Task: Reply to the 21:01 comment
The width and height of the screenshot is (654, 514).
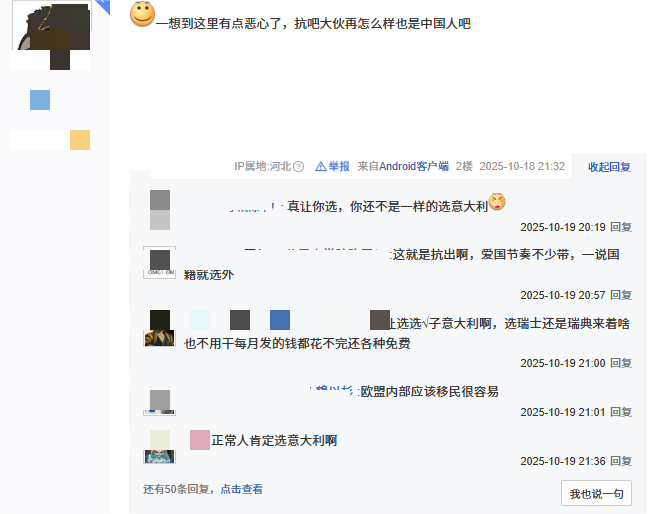Action: click(x=621, y=412)
